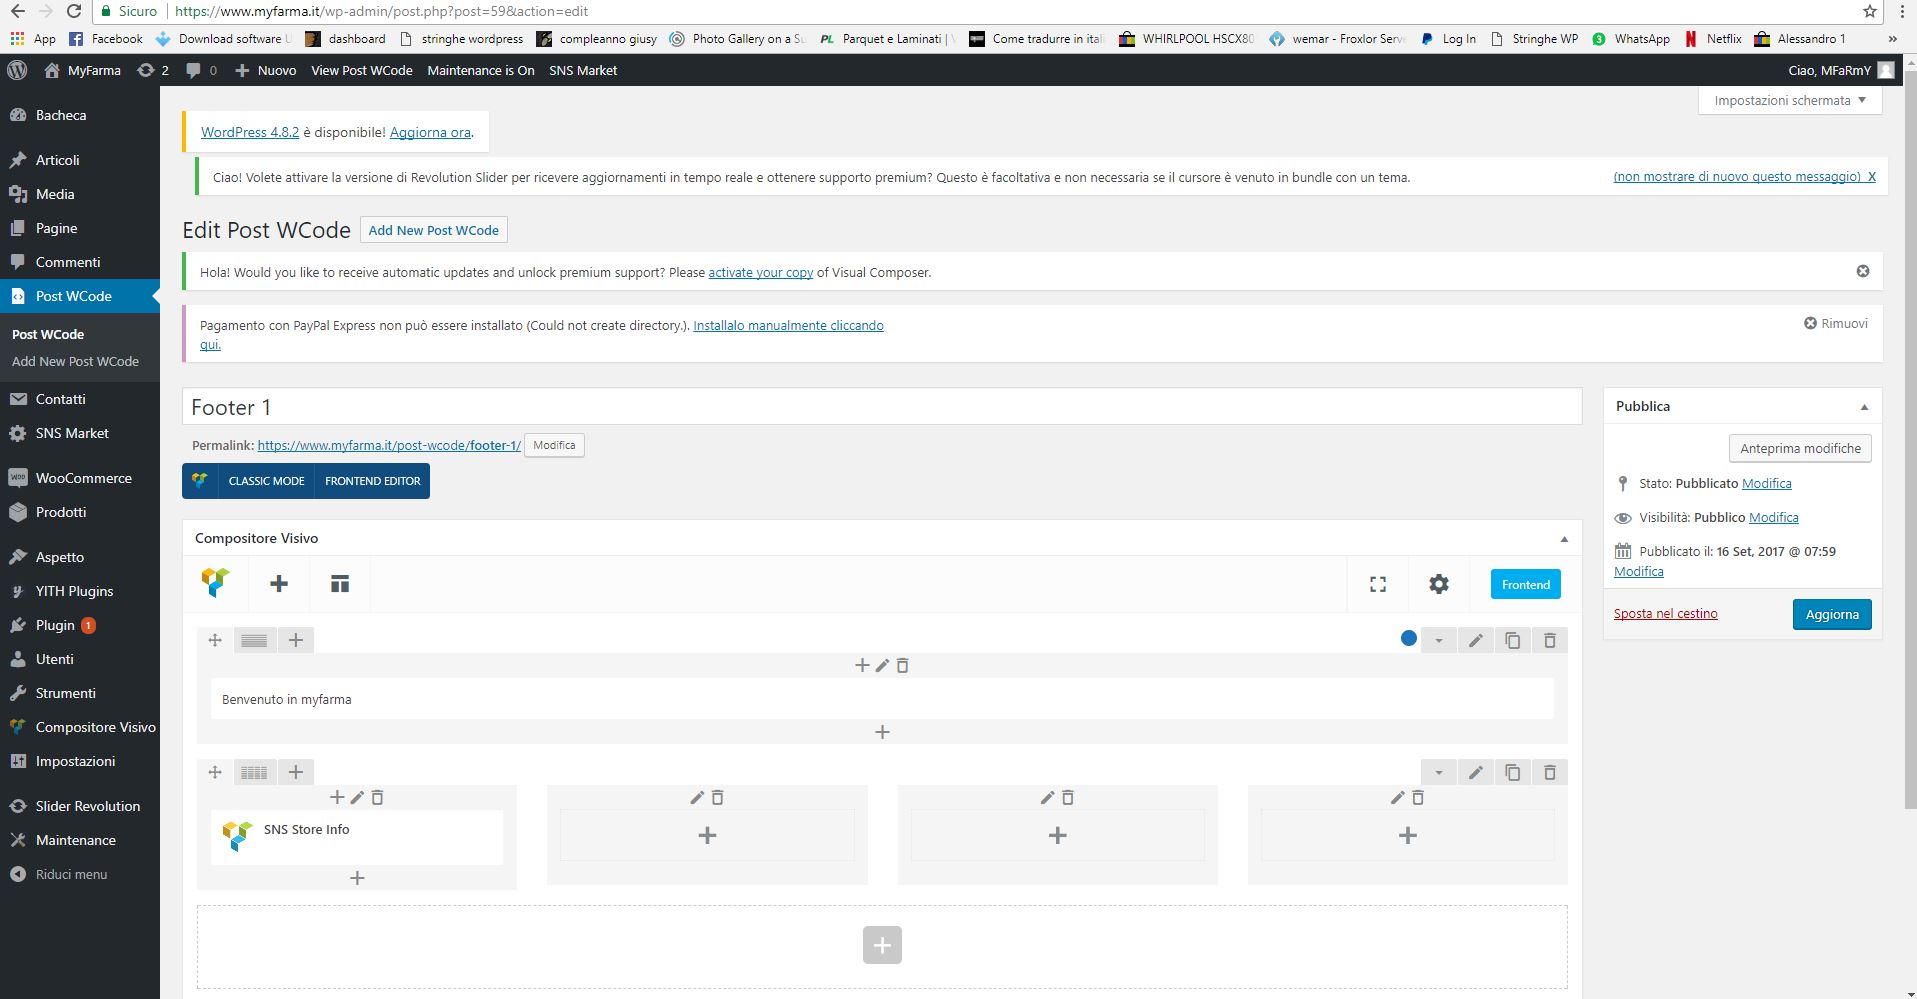Collapse the first row using its arrow toggle
This screenshot has width=1917, height=999.
pos(1438,640)
